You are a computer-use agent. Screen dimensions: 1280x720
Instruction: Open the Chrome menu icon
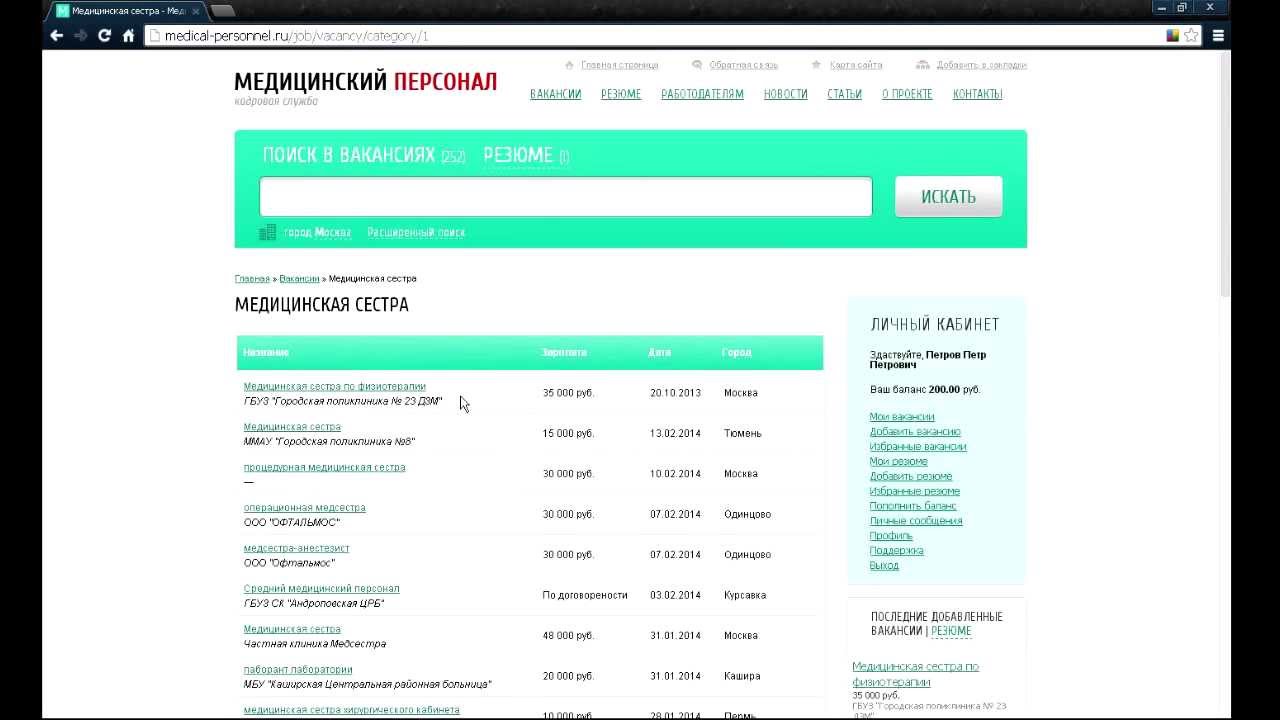(x=1218, y=35)
